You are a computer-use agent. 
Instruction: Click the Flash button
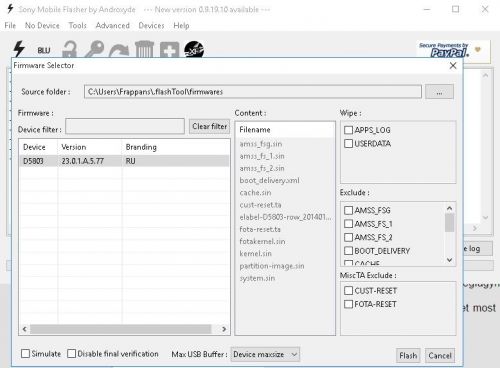pos(408,356)
